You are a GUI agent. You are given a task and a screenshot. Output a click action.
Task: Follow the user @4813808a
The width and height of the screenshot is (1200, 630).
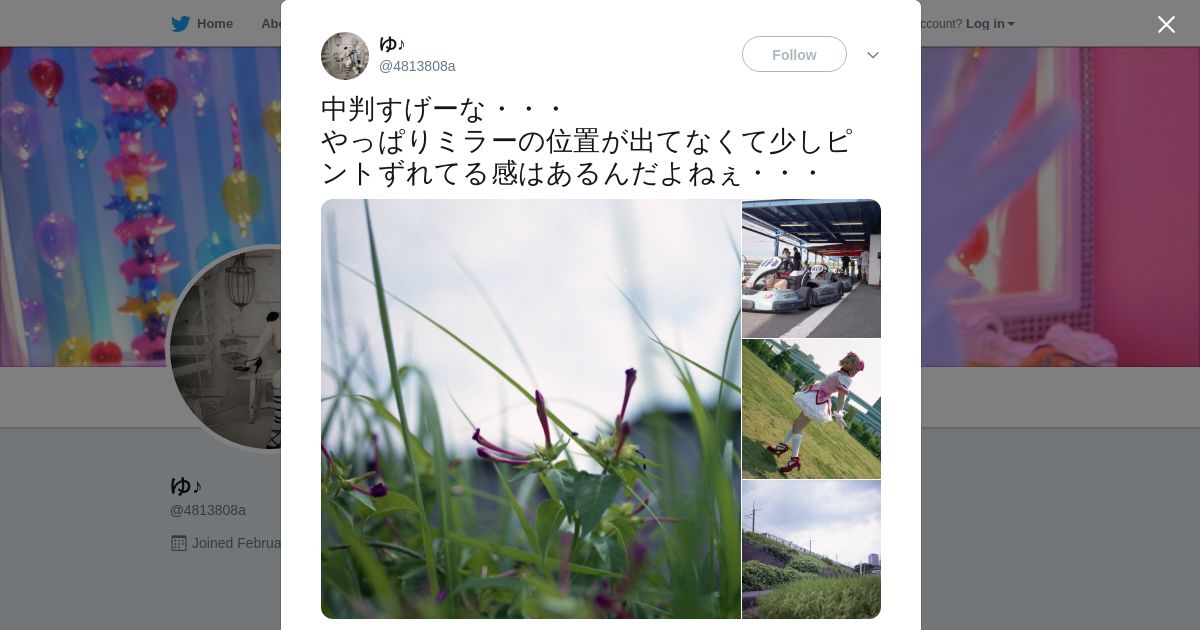pyautogui.click(x=794, y=54)
